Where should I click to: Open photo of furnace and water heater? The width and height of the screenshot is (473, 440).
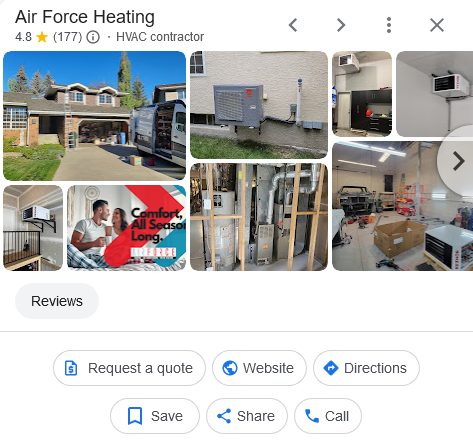(259, 217)
